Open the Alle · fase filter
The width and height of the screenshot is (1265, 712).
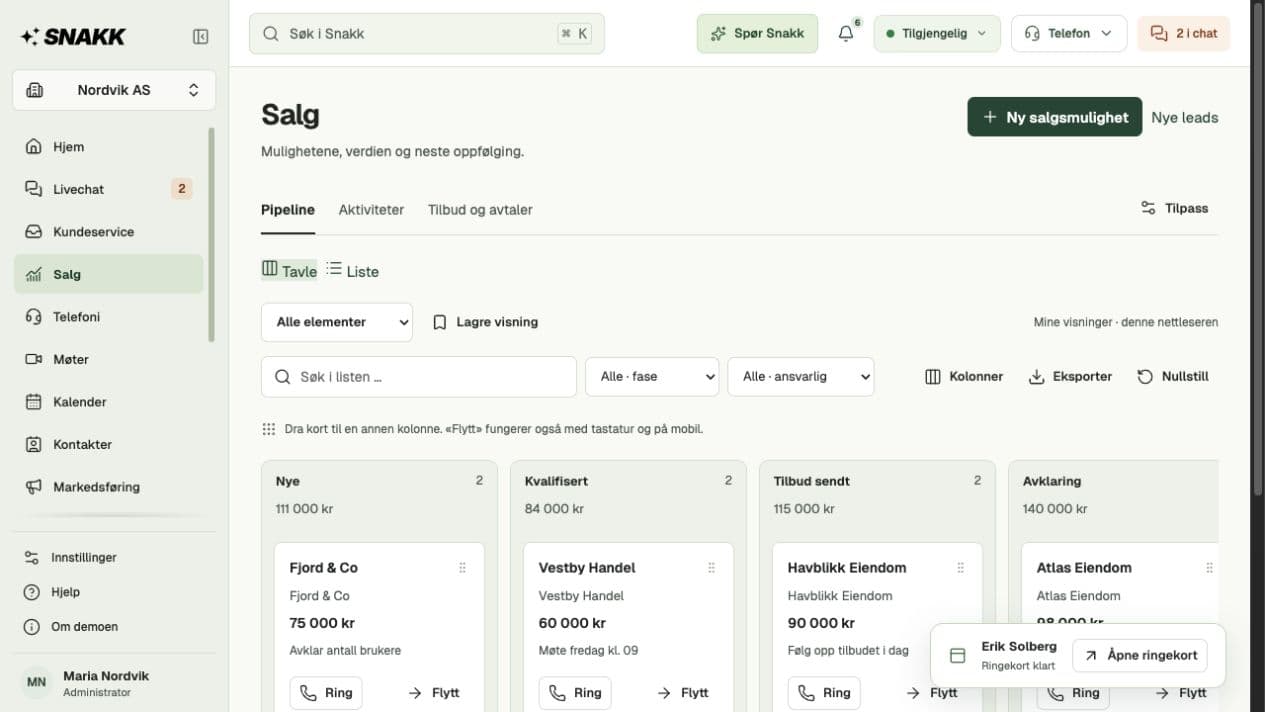652,377
